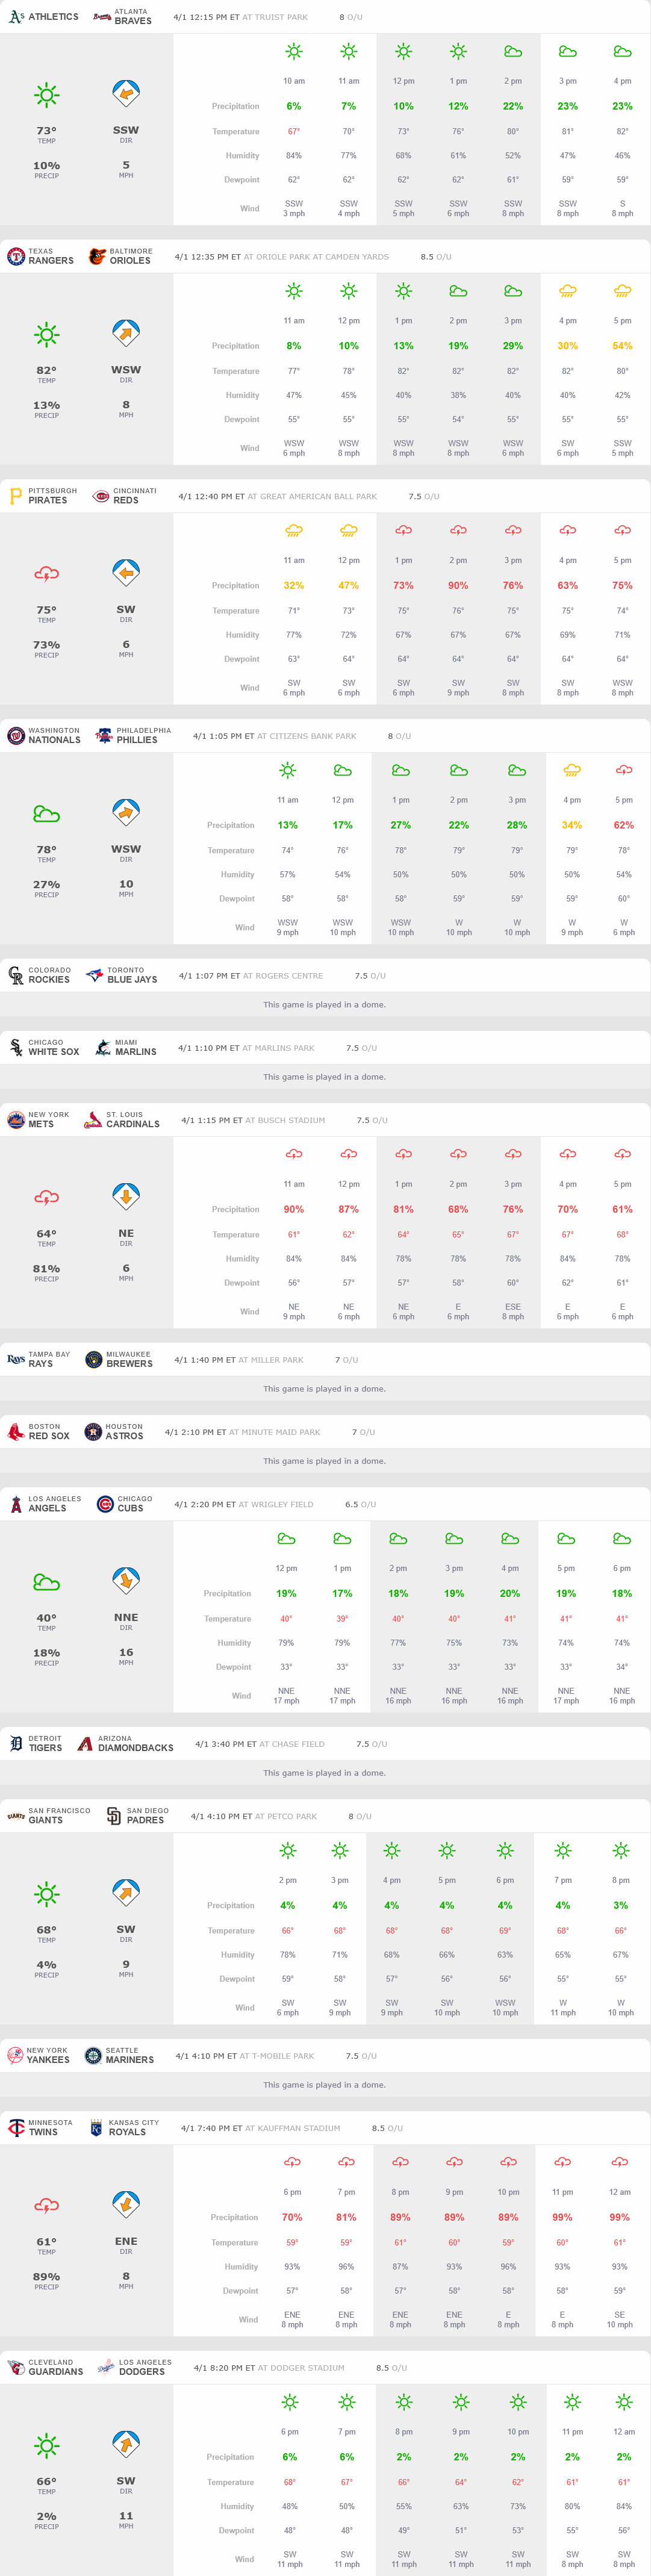Click the Chicago Cubs logo
Viewport: 651px width, 2576px height.
click(x=105, y=1504)
